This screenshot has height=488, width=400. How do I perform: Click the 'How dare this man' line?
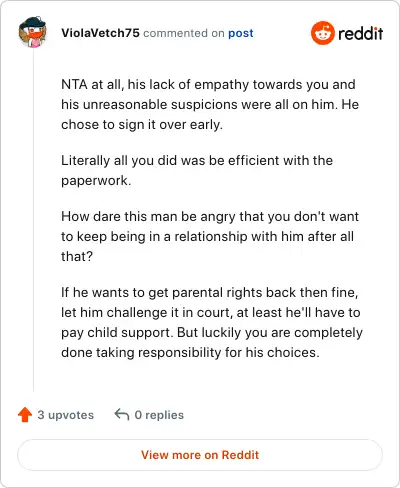[x=210, y=217]
